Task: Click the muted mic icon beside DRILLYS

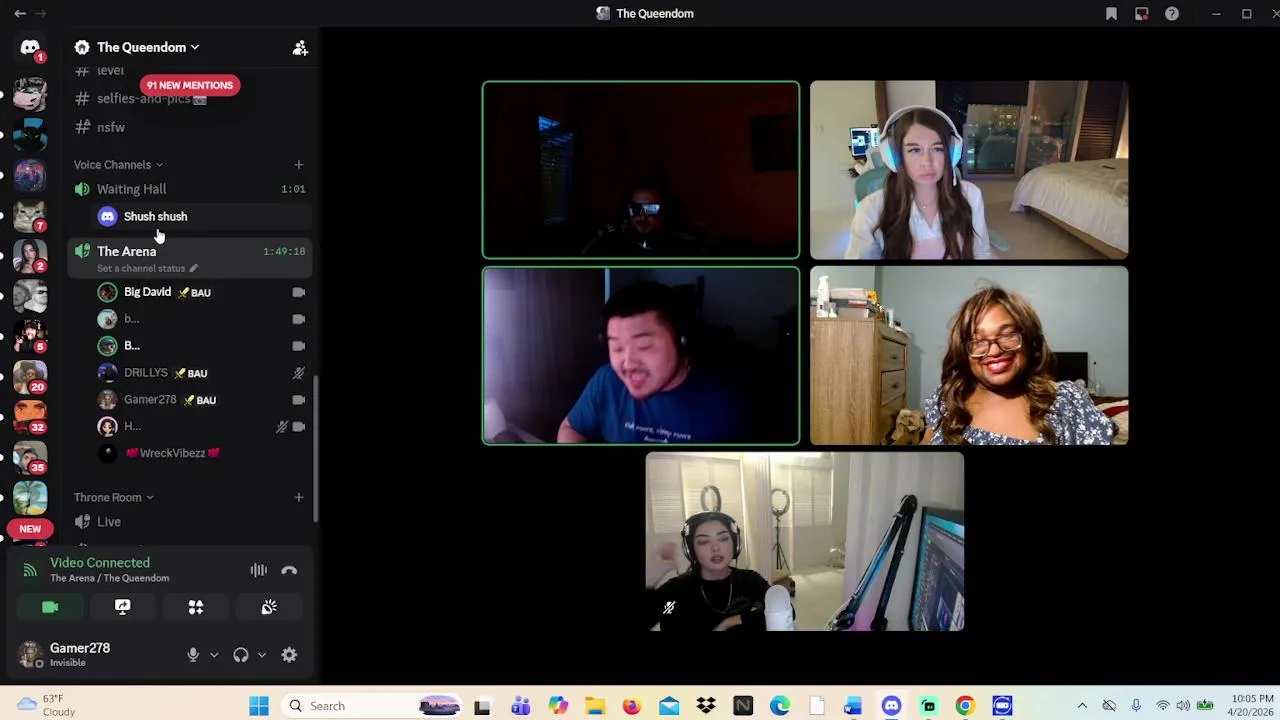Action: 298,373
